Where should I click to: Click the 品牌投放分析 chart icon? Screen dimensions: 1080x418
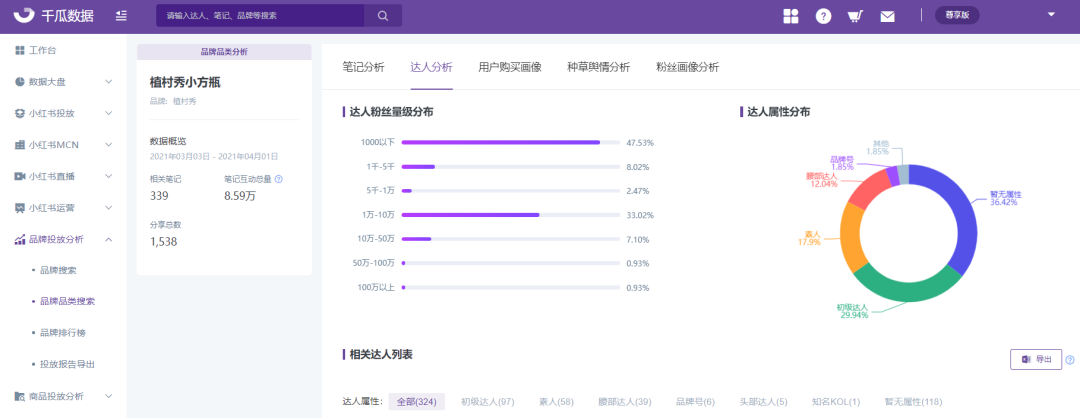(19, 239)
